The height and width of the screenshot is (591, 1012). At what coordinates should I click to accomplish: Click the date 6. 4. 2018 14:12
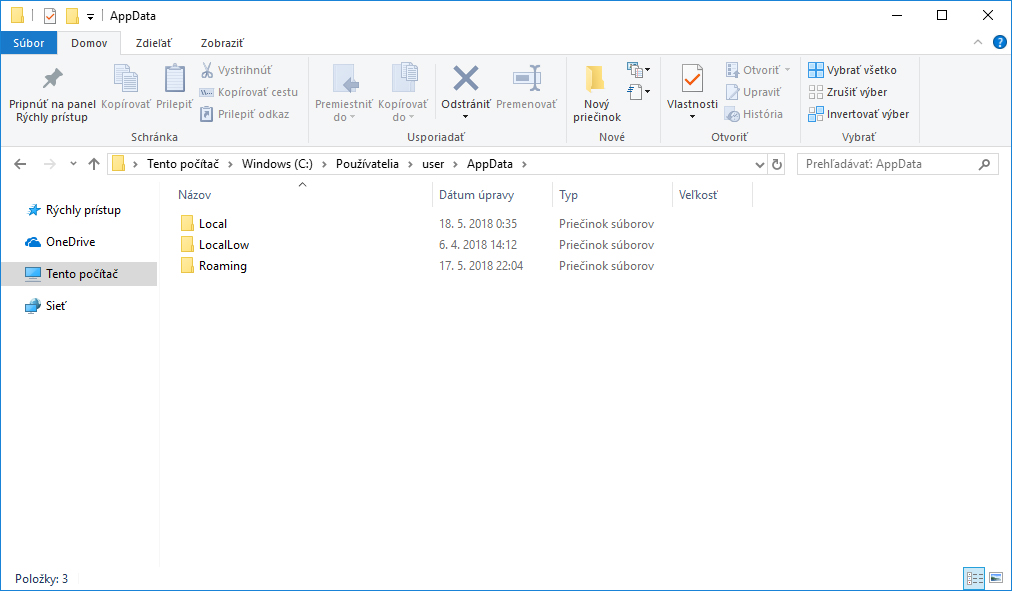[x=478, y=245]
